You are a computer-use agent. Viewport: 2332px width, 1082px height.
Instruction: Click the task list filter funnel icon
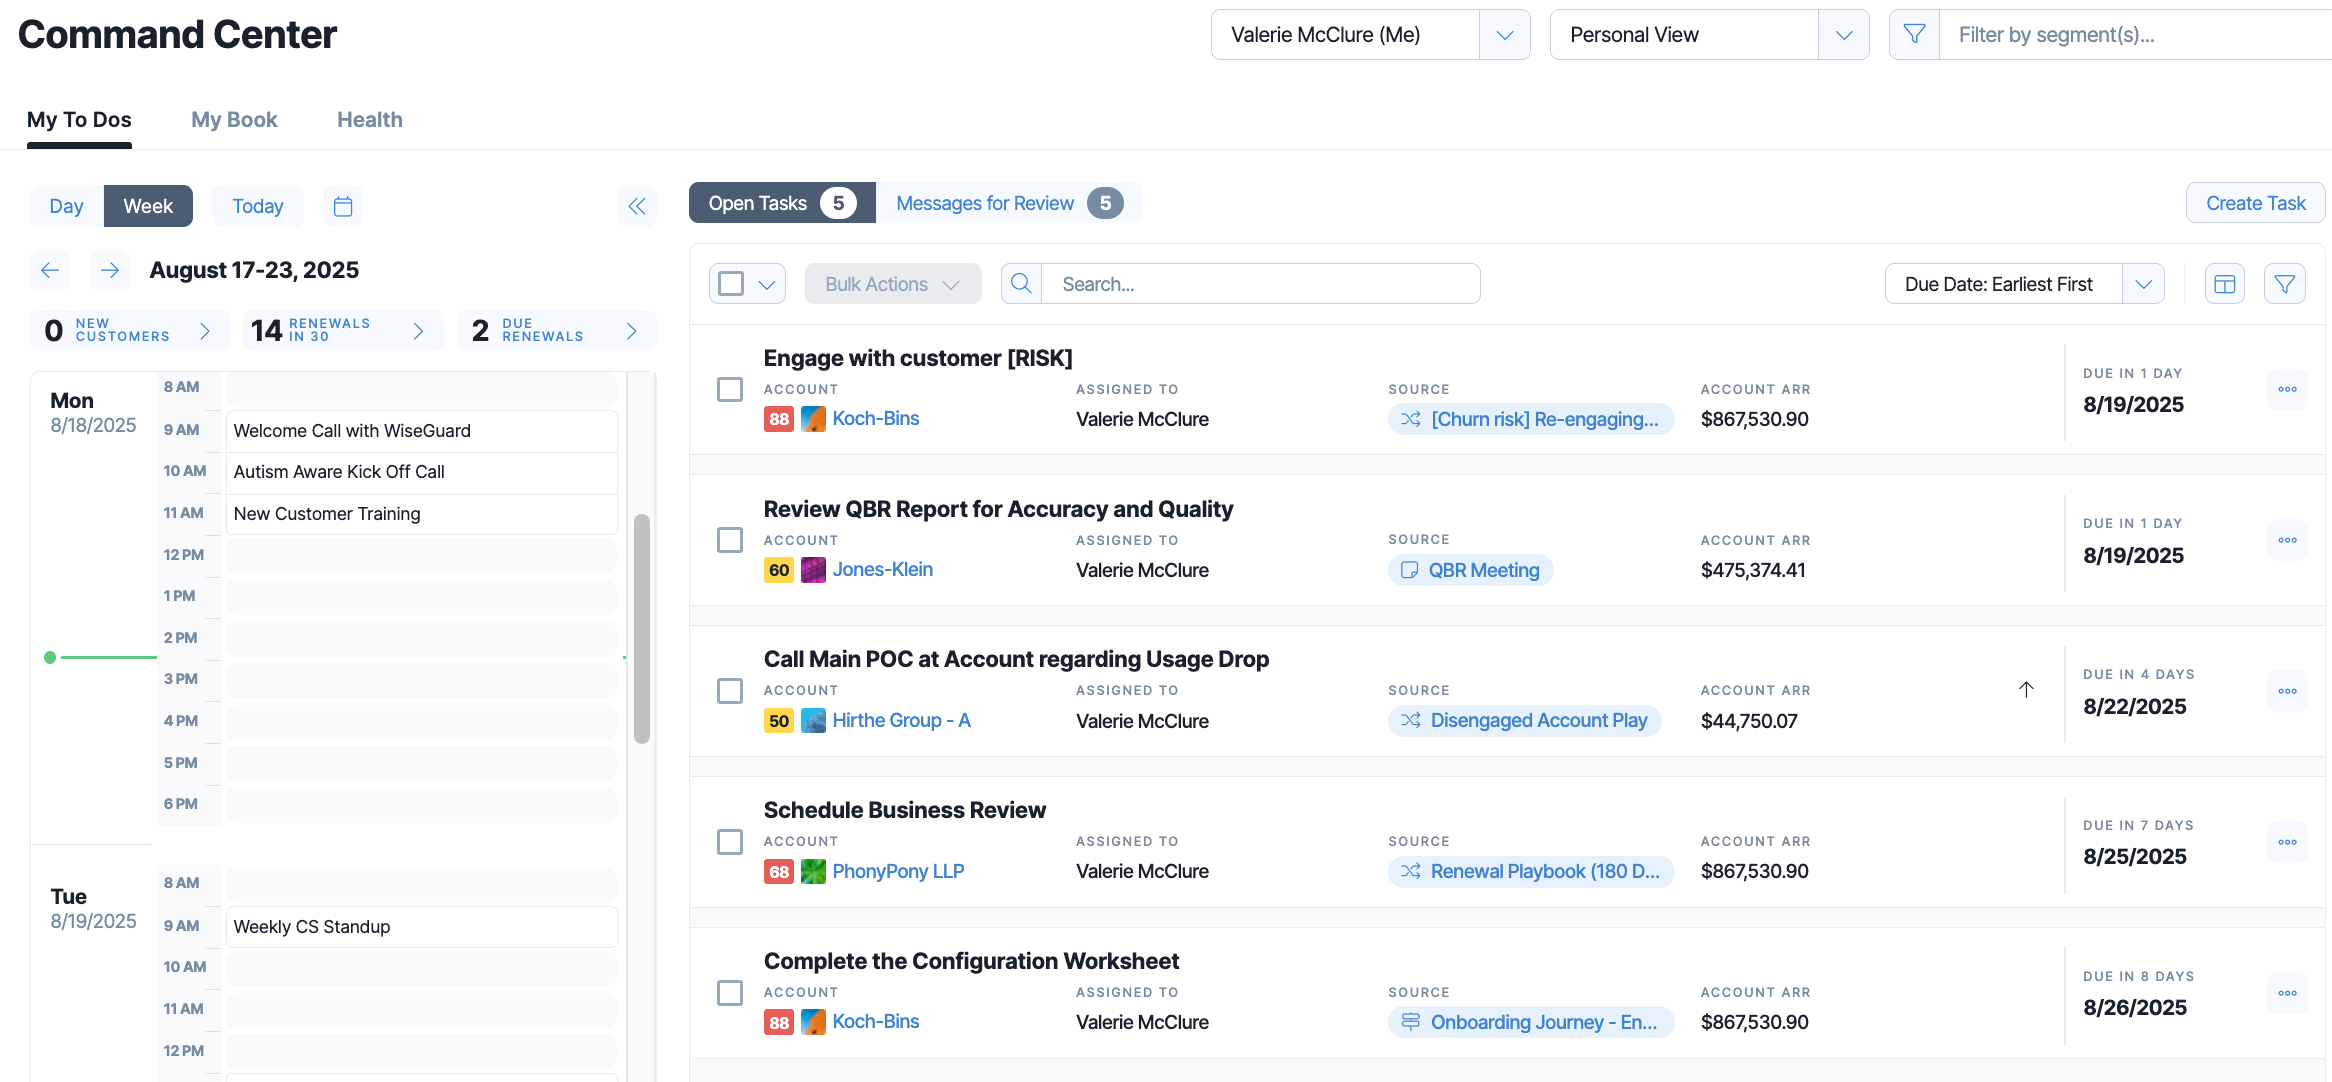2285,284
